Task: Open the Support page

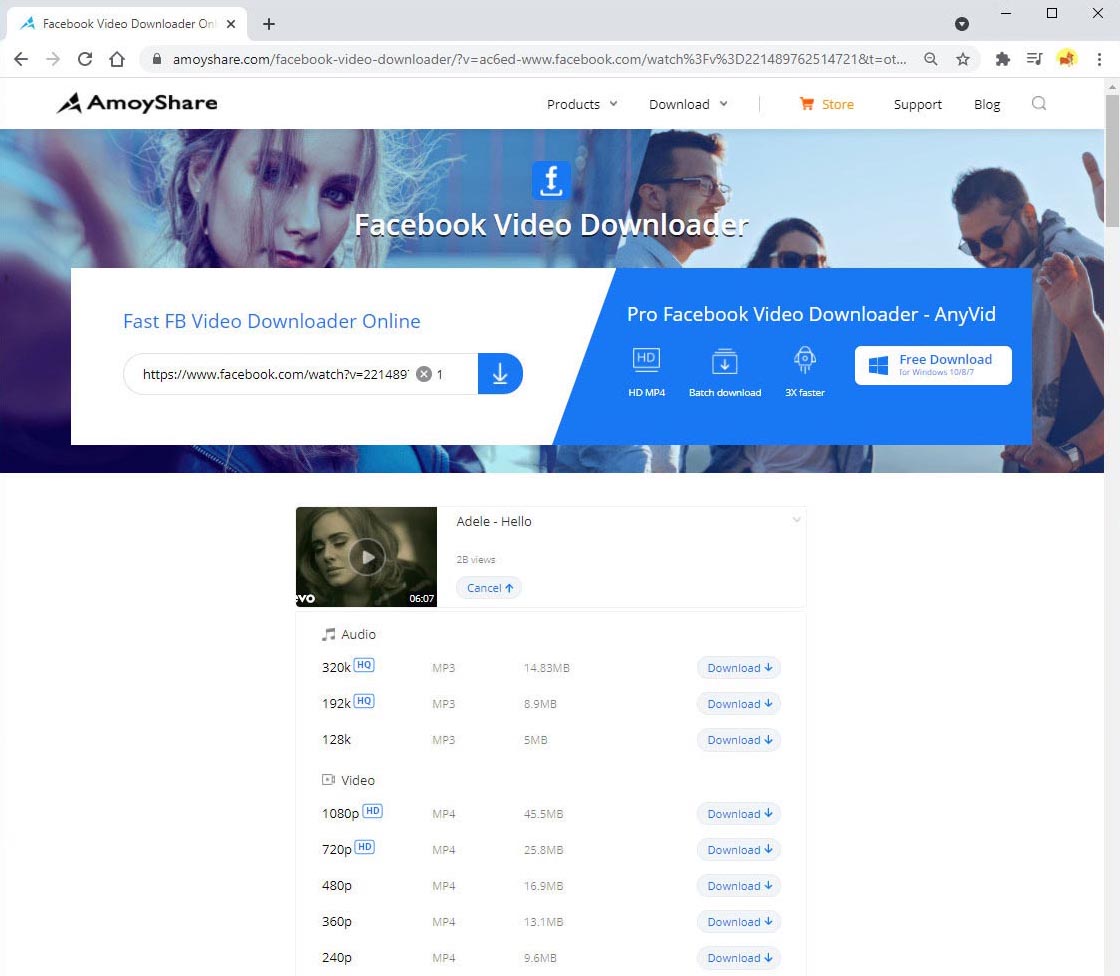Action: click(918, 104)
